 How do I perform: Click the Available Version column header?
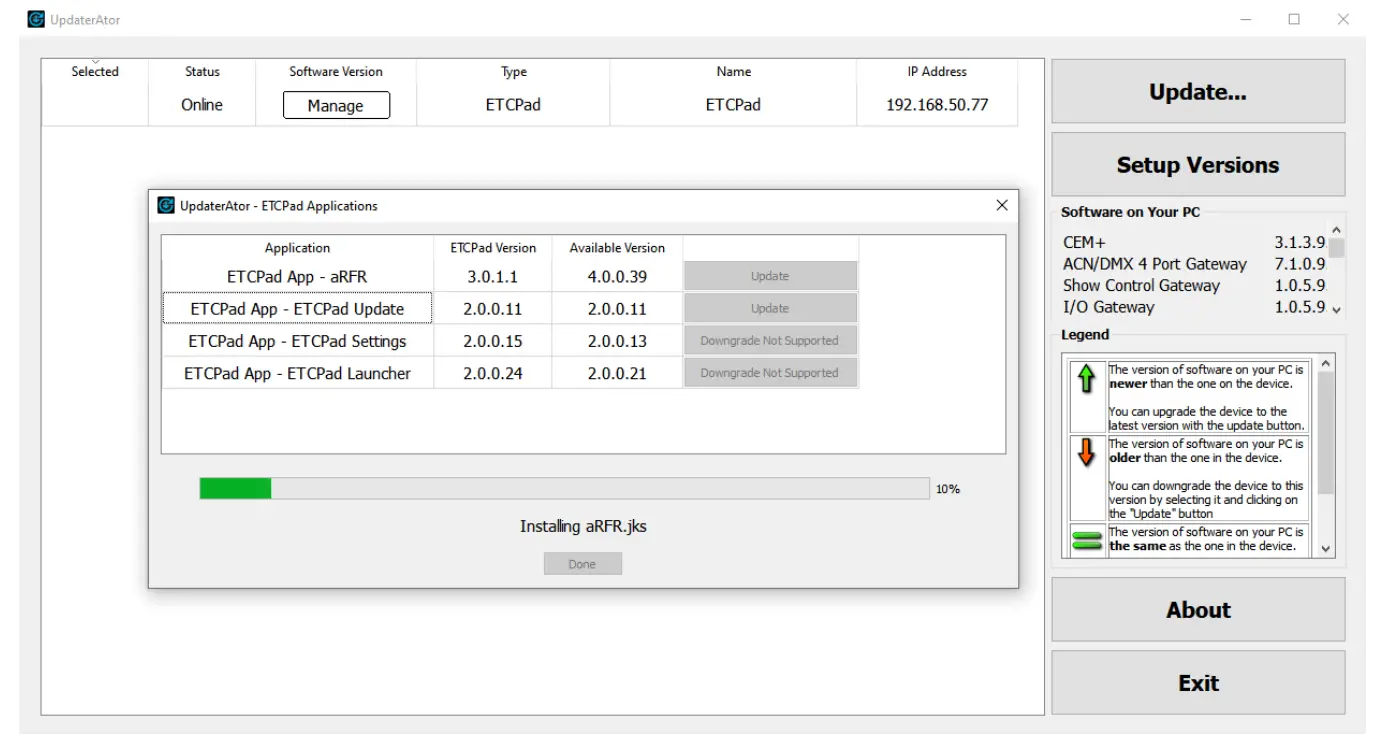coord(617,248)
